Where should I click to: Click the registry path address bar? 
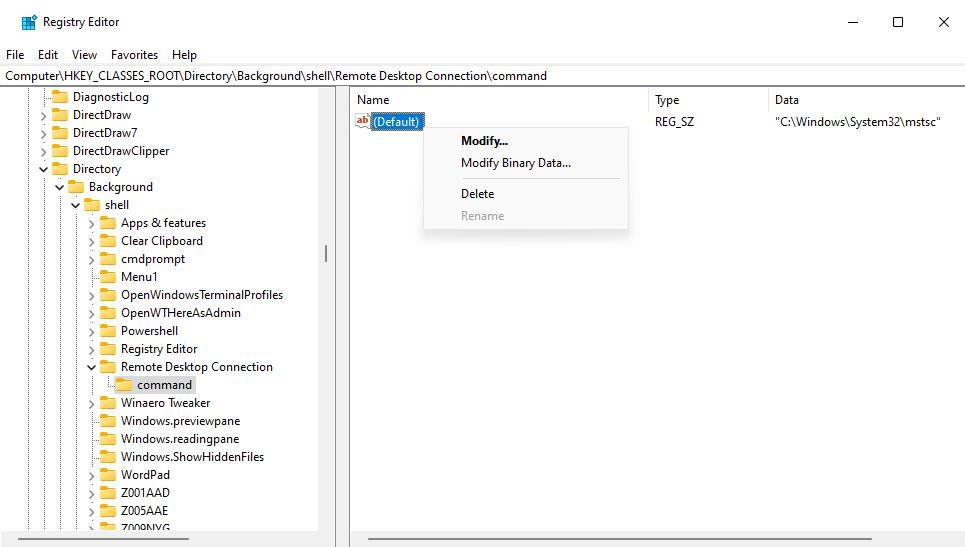coord(480,76)
